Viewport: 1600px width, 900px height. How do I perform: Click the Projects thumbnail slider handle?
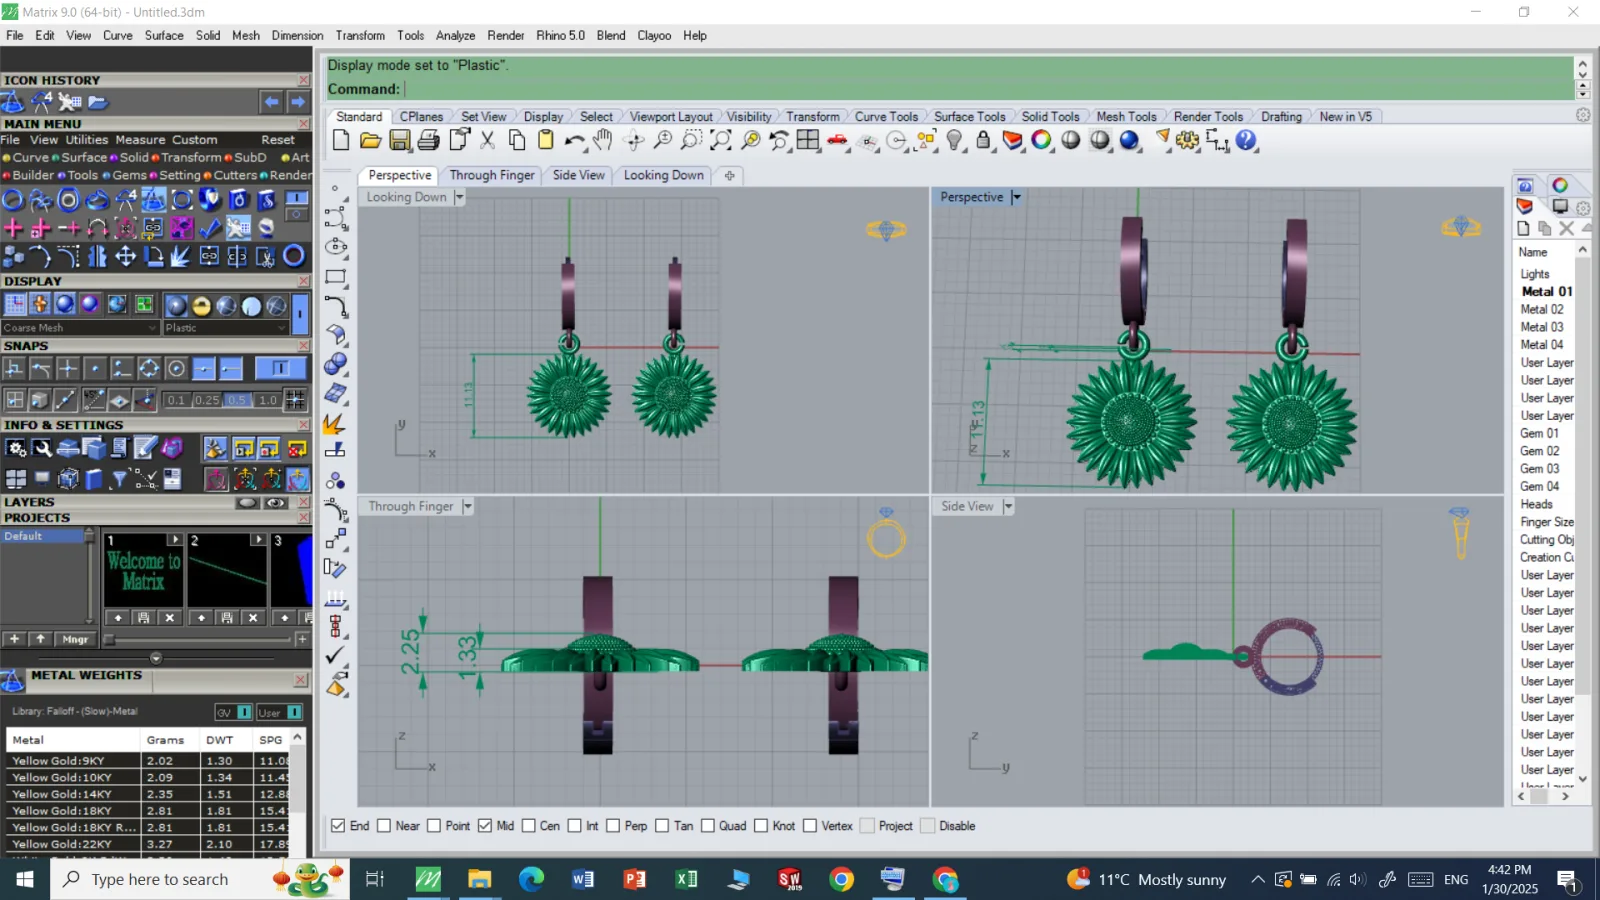[109, 639]
